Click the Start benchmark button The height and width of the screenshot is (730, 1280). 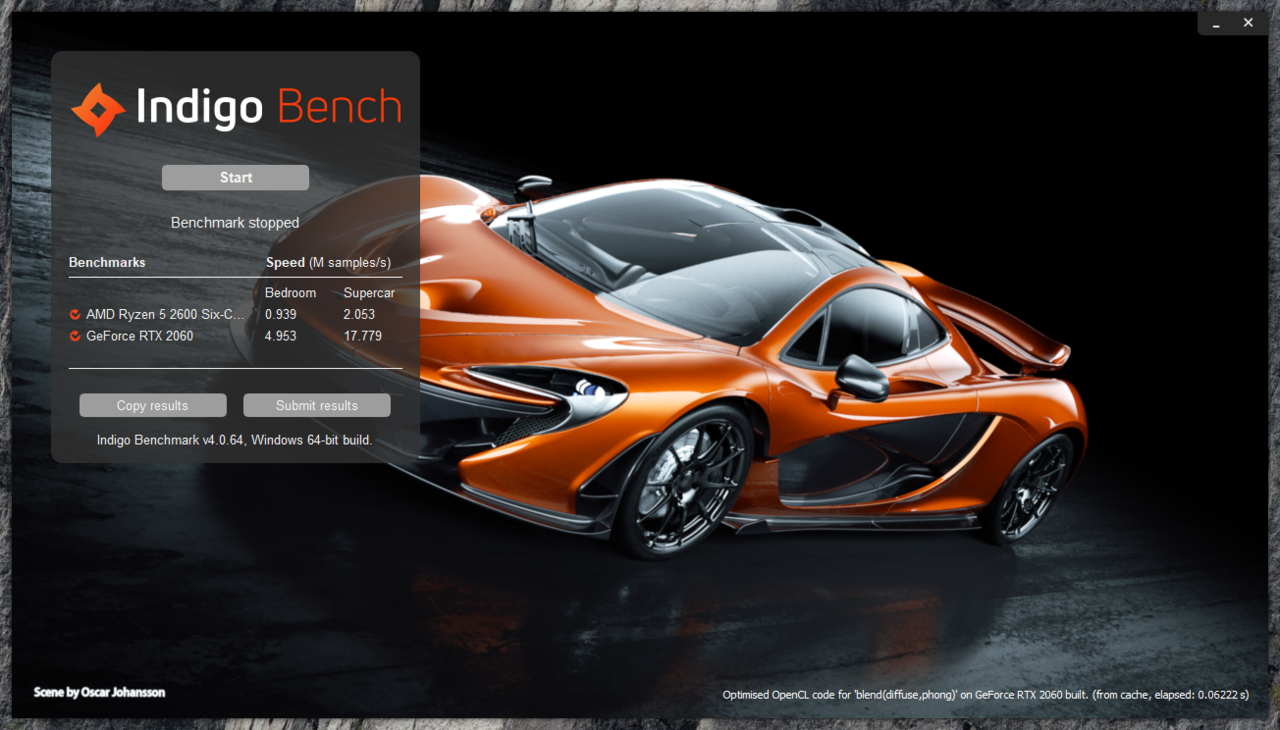pos(235,178)
